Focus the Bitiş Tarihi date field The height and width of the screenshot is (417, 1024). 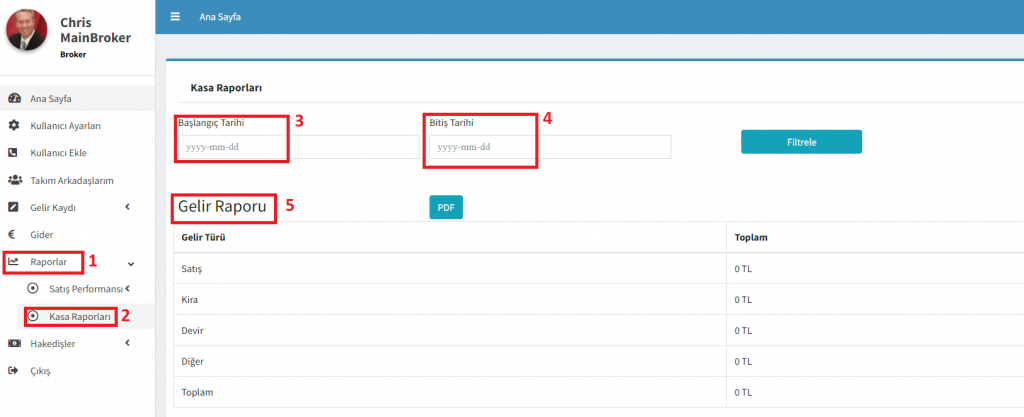[549, 147]
